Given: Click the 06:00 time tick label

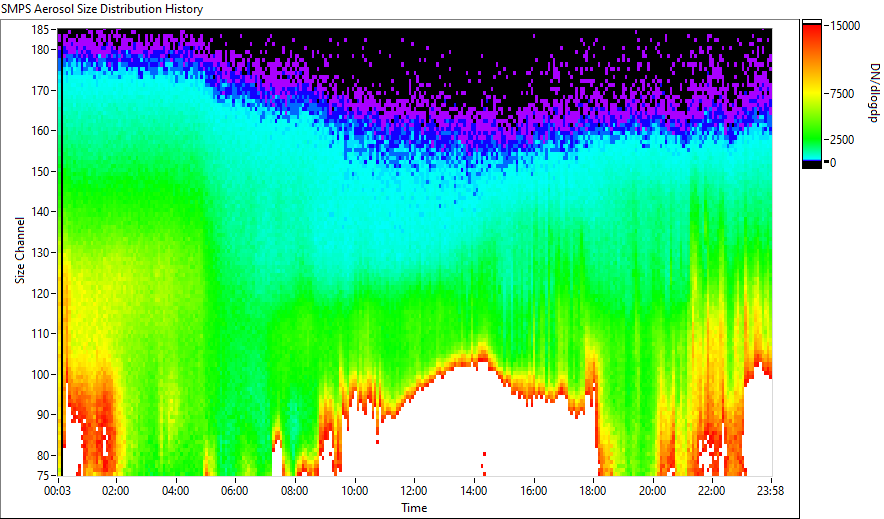Looking at the screenshot, I should click(x=235, y=491).
